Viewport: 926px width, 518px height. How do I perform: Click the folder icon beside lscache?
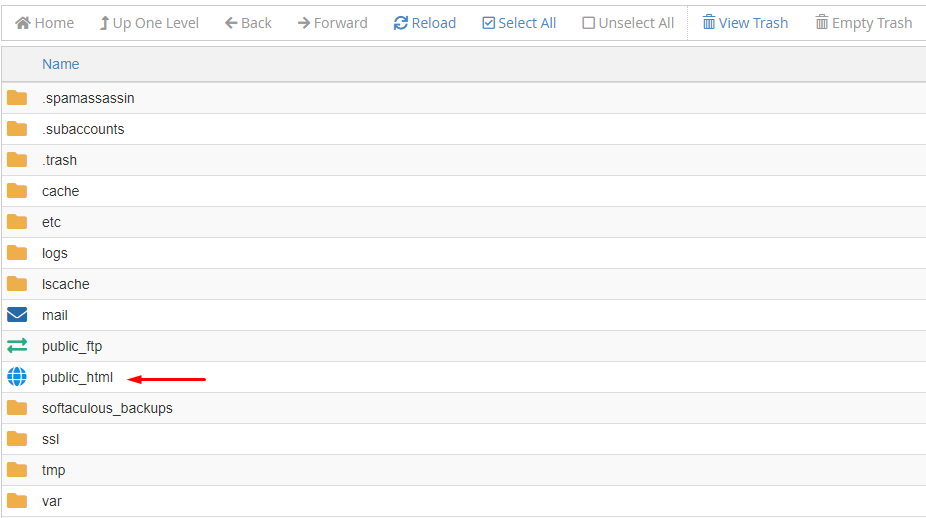point(17,284)
